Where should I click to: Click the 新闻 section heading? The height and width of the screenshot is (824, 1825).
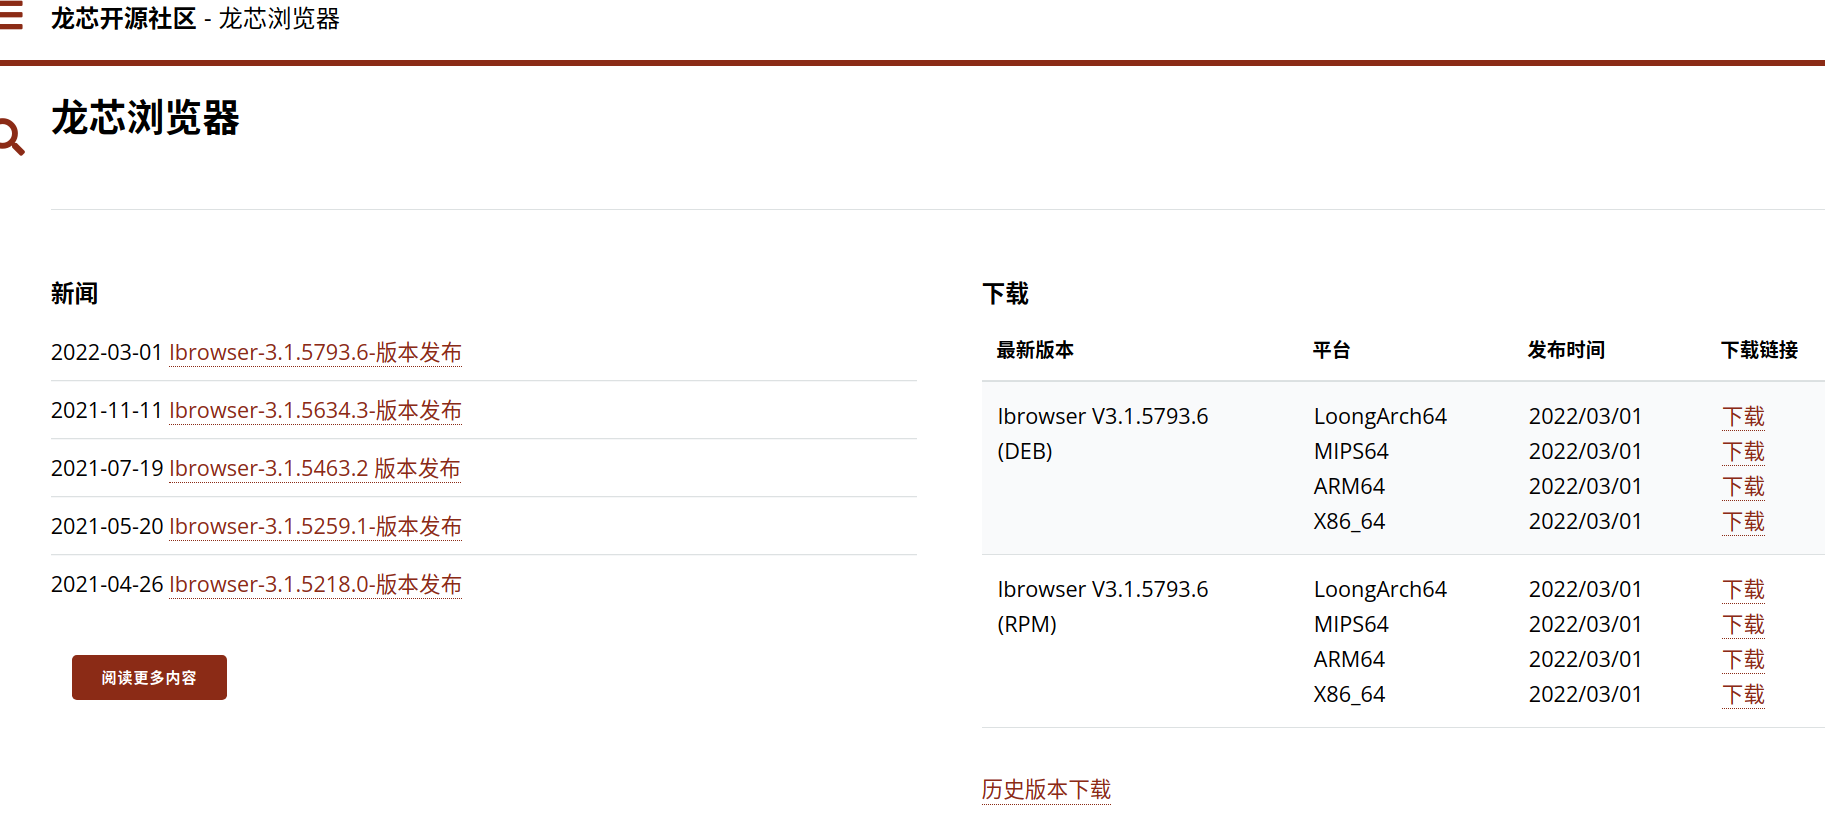pos(75,294)
